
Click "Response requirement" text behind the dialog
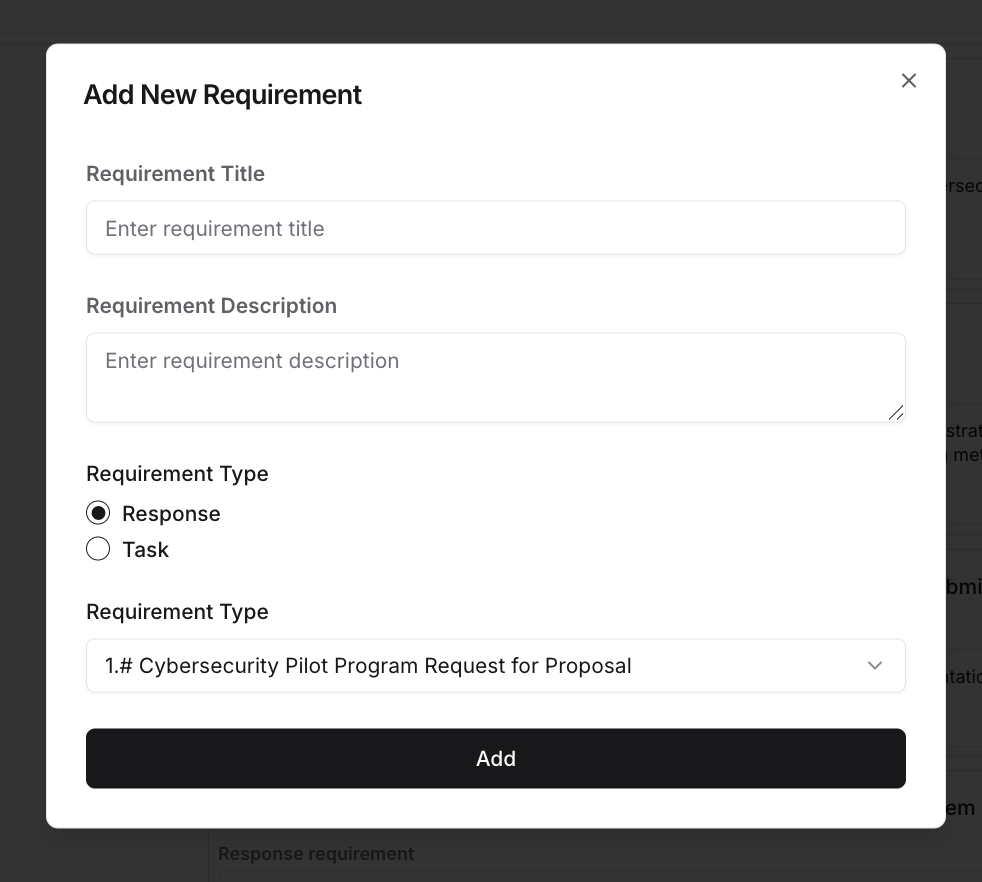tap(316, 854)
